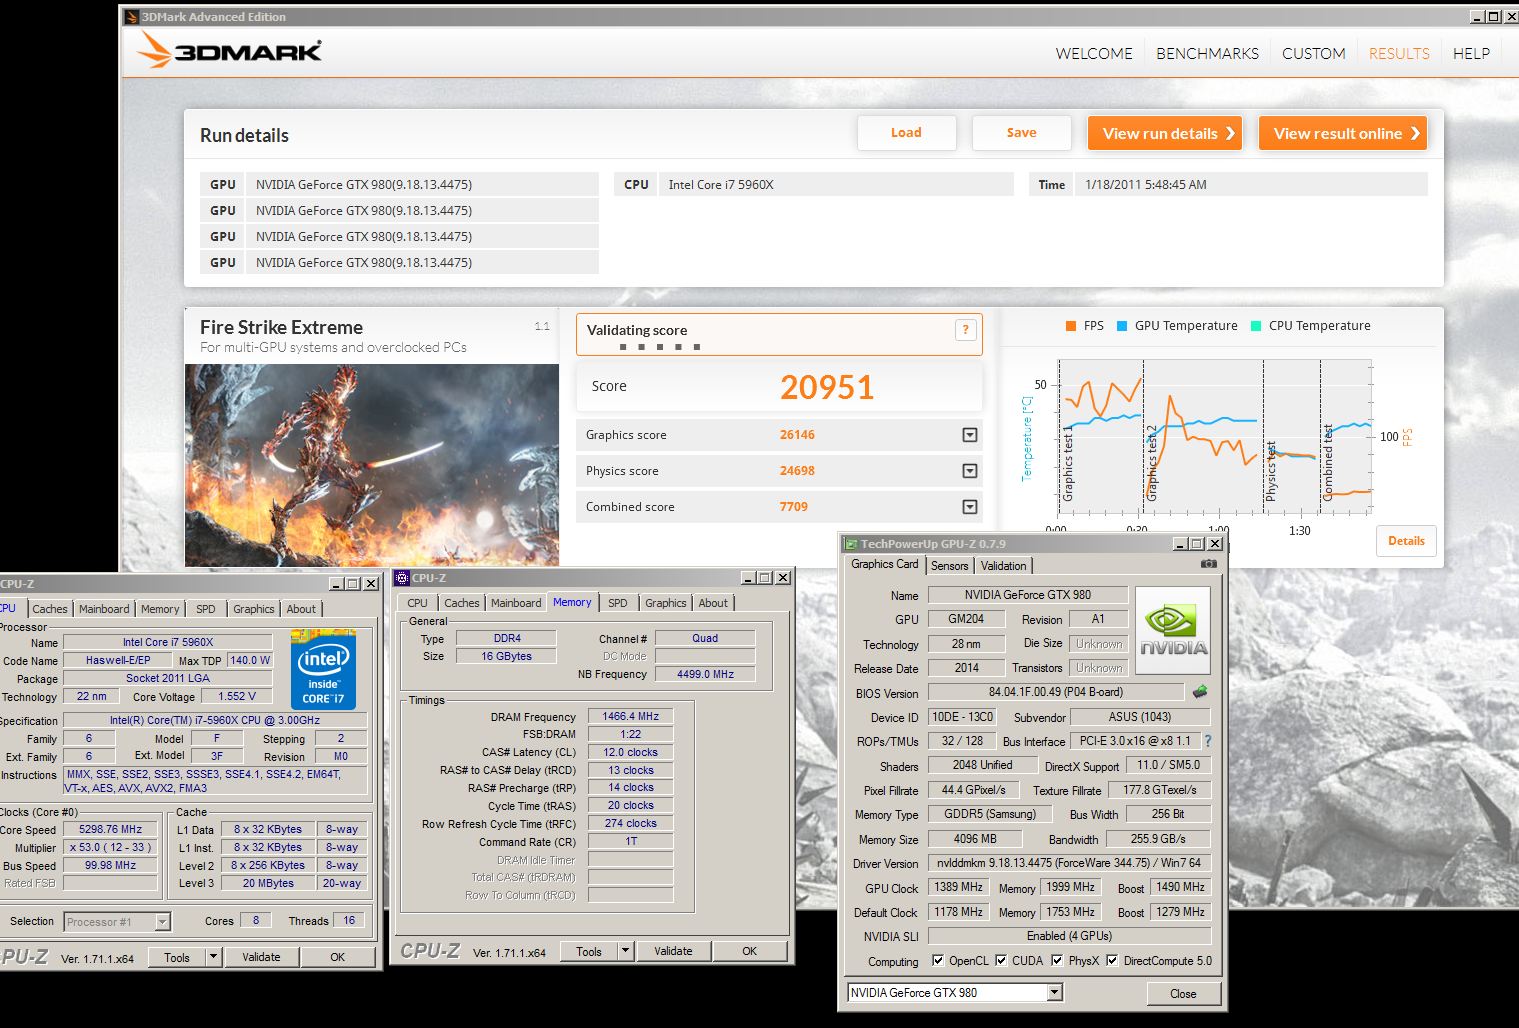Toggle the CUDA checkbox in GPU-Z

1000,960
